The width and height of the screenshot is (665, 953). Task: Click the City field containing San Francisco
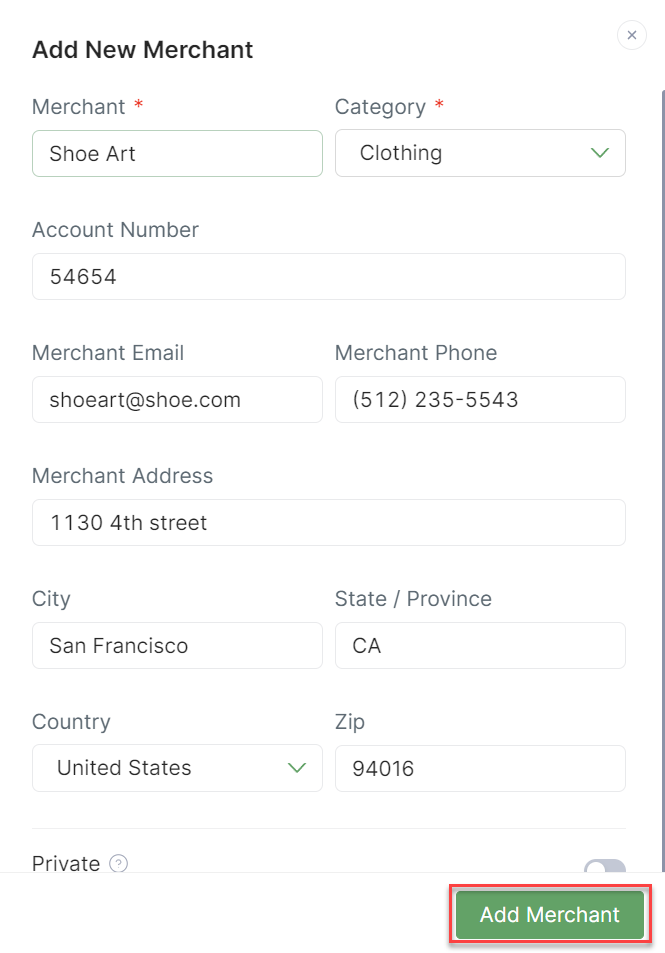[x=177, y=646]
